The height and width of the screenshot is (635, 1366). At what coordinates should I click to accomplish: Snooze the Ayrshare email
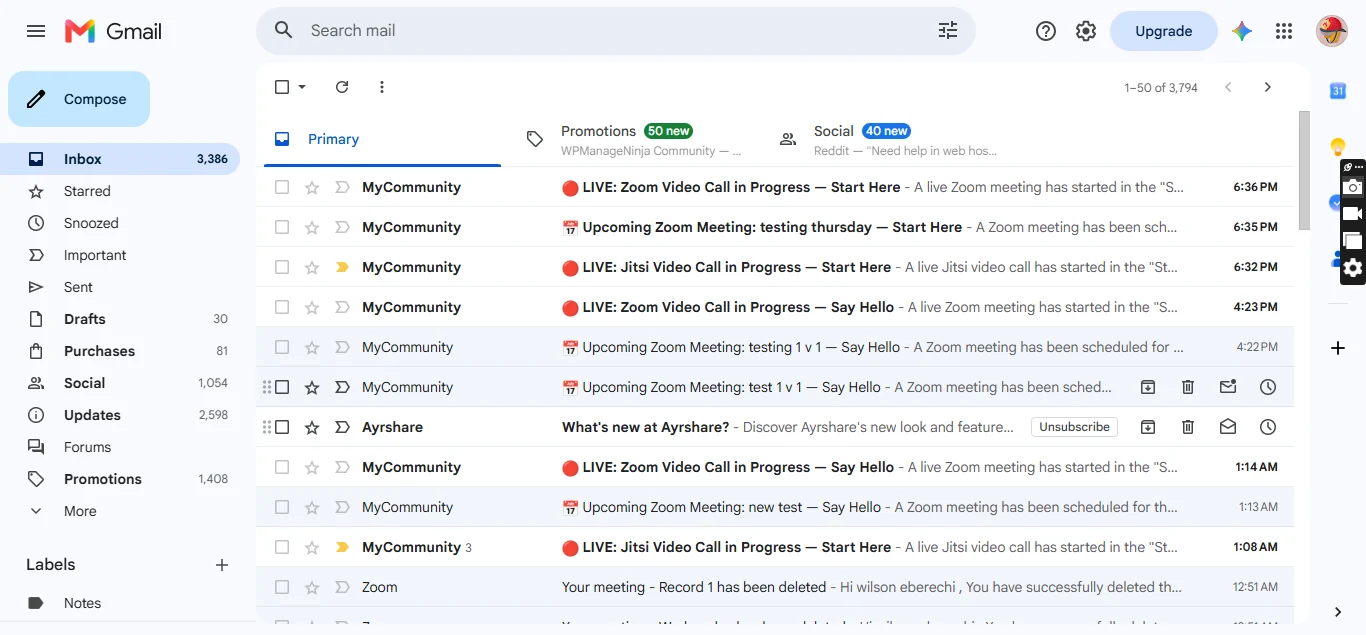tap(1268, 427)
